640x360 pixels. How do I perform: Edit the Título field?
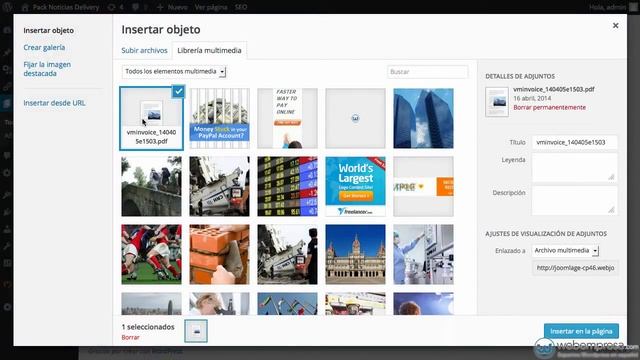(575, 142)
